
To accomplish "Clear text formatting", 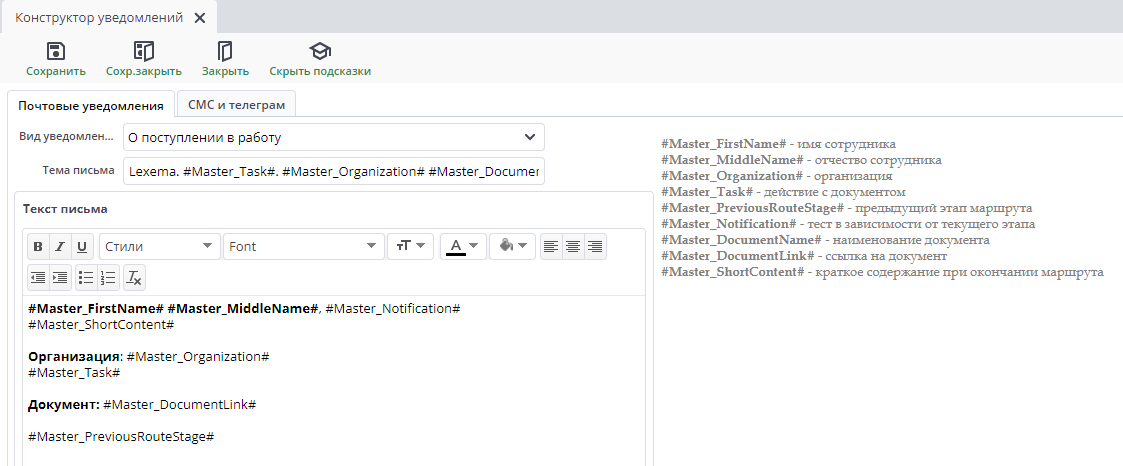I will pos(134,278).
